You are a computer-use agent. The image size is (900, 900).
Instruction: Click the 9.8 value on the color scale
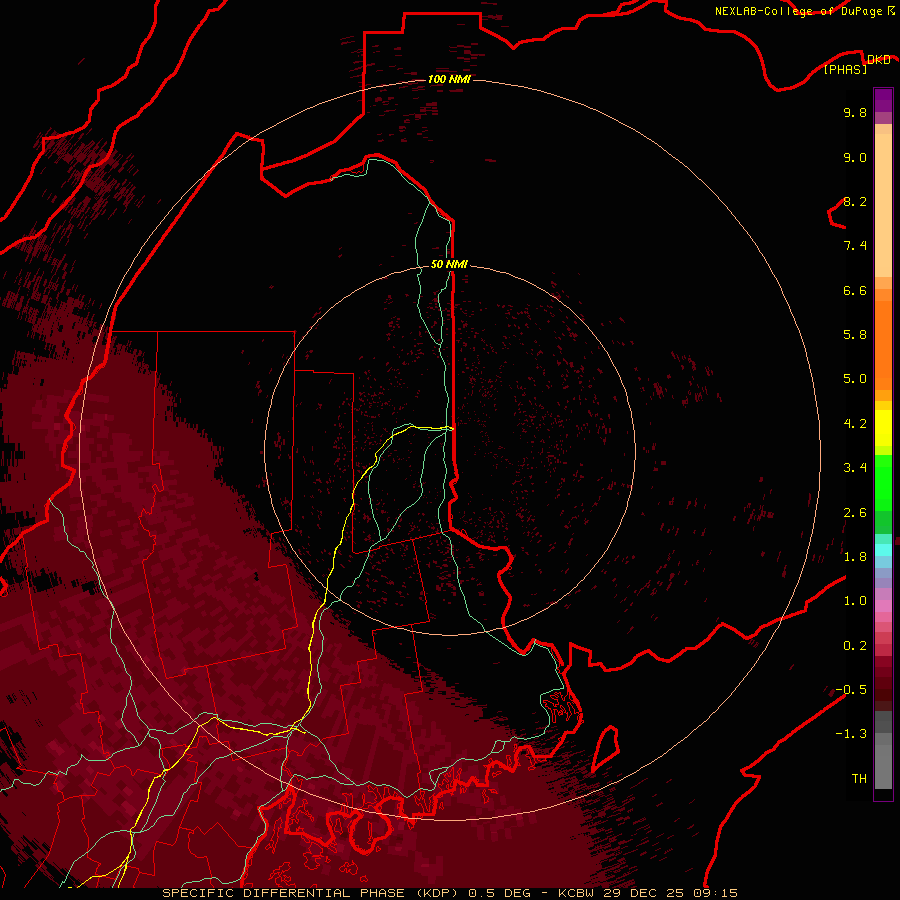855,112
